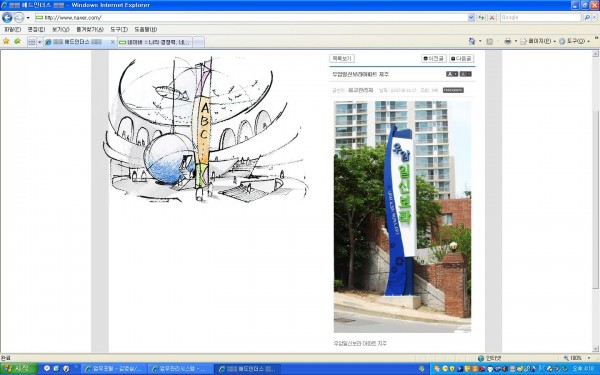Image resolution: width=600 pixels, height=375 pixels.
Task: Open the Quick Tabs thumbnail view
Action: pos(32,42)
